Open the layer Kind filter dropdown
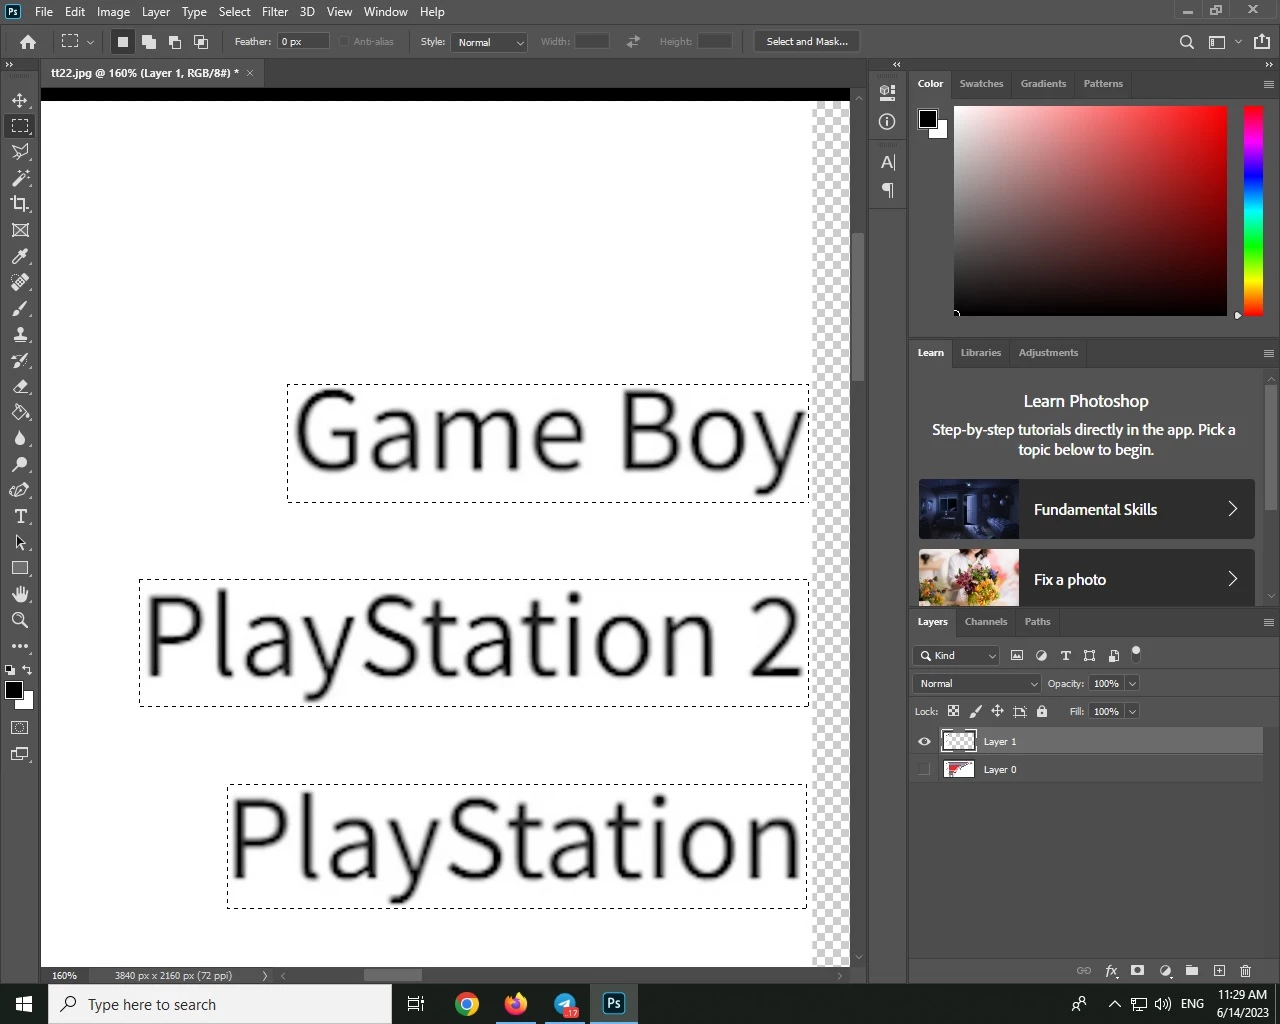Image resolution: width=1280 pixels, height=1024 pixels. pyautogui.click(x=956, y=656)
